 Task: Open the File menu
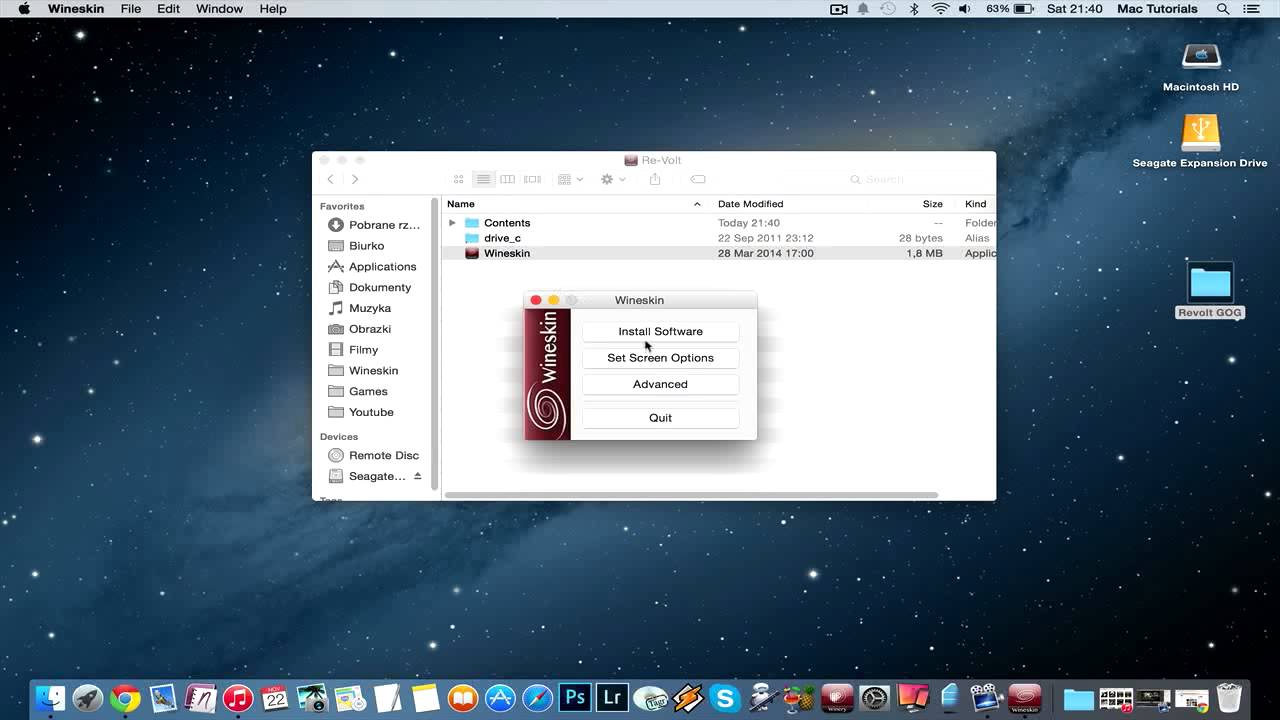131,9
